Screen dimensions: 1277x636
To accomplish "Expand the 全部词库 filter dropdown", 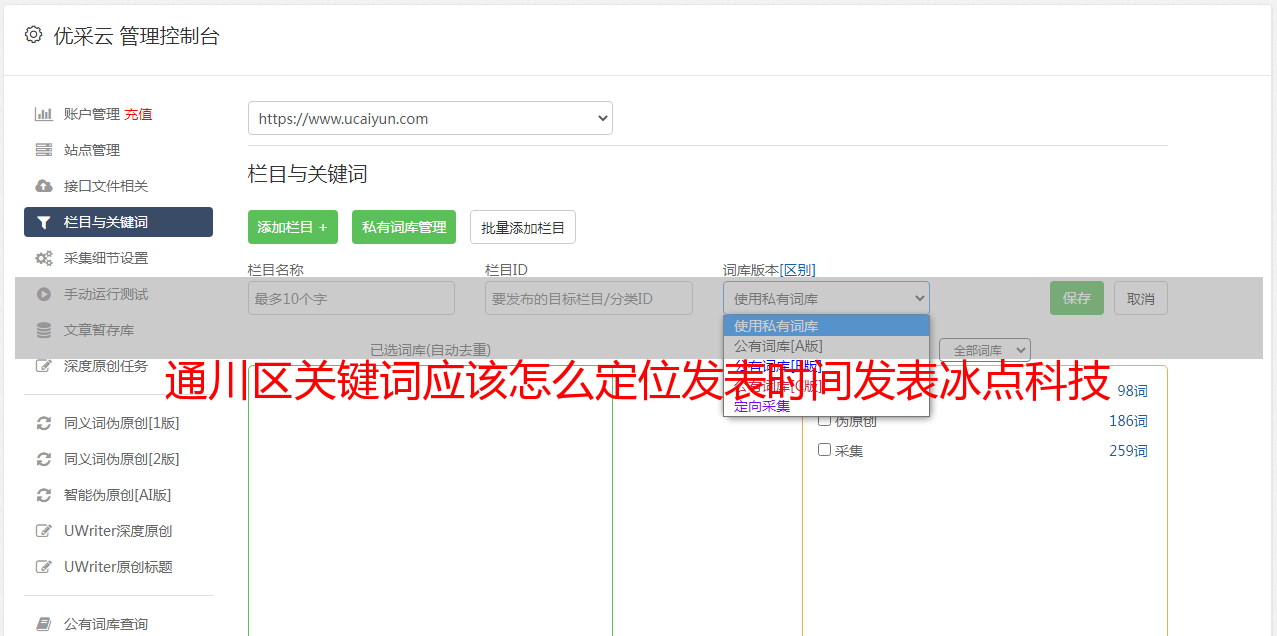I will pos(984,350).
